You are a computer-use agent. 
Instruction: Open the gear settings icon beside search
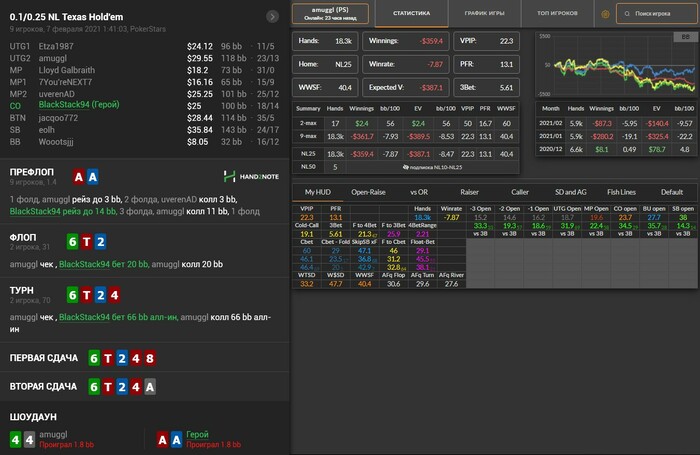coord(605,14)
